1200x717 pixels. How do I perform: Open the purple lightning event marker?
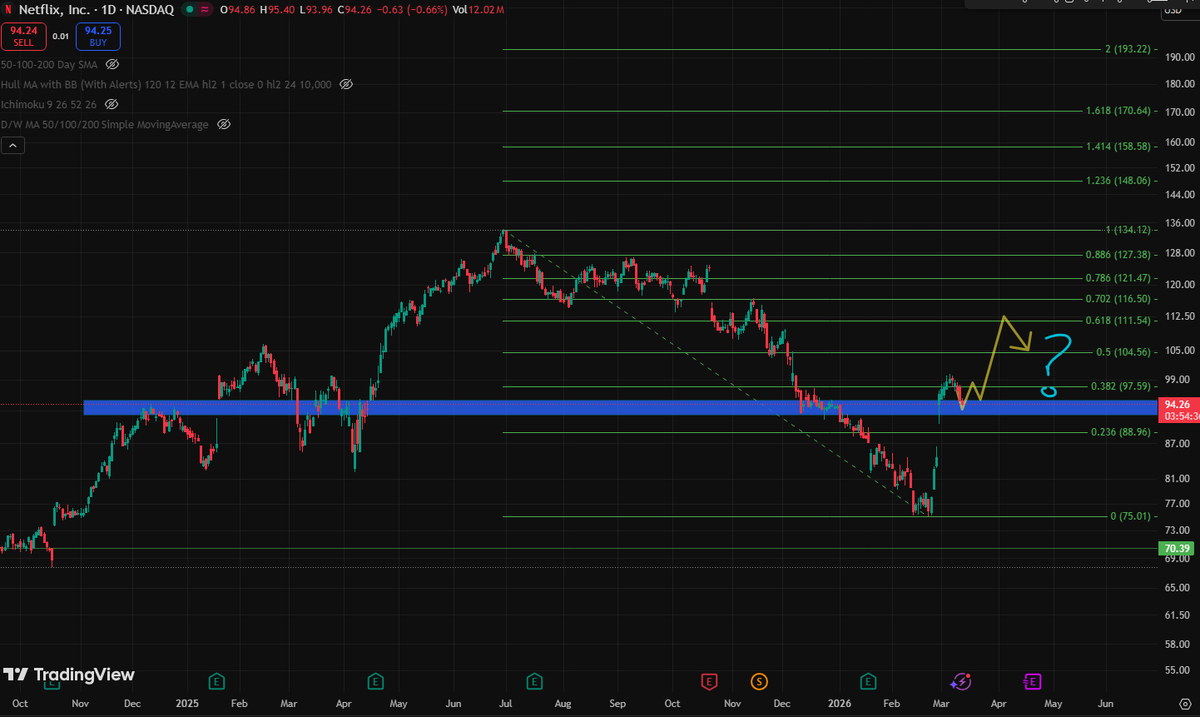(x=961, y=682)
